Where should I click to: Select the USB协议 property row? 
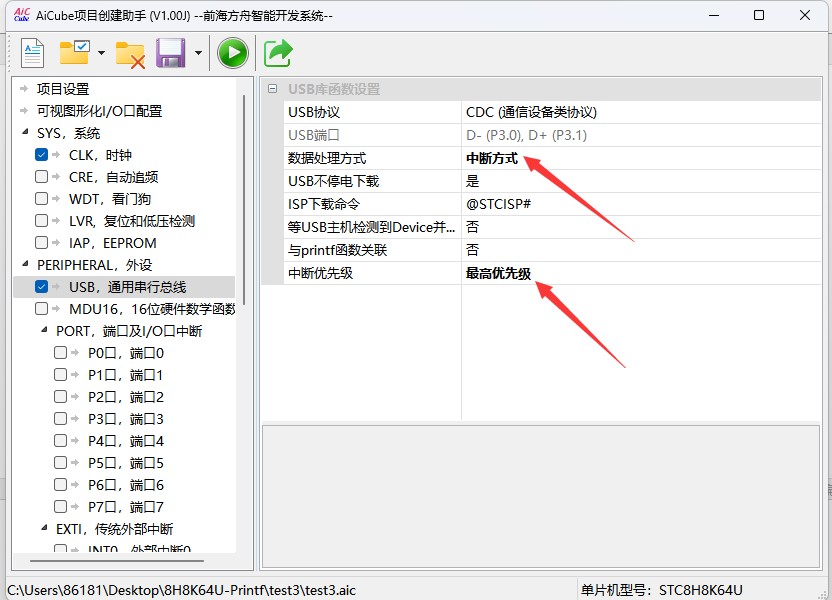click(552, 112)
